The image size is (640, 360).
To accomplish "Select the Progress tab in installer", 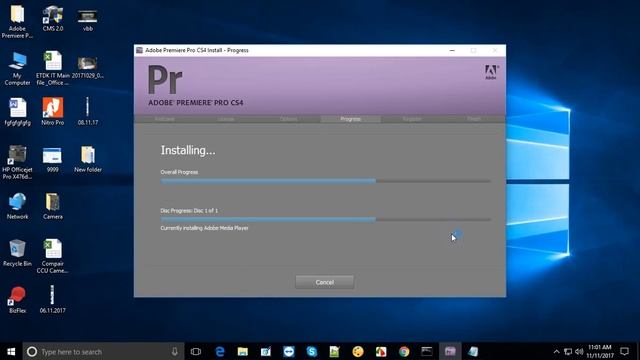I will click(351, 119).
